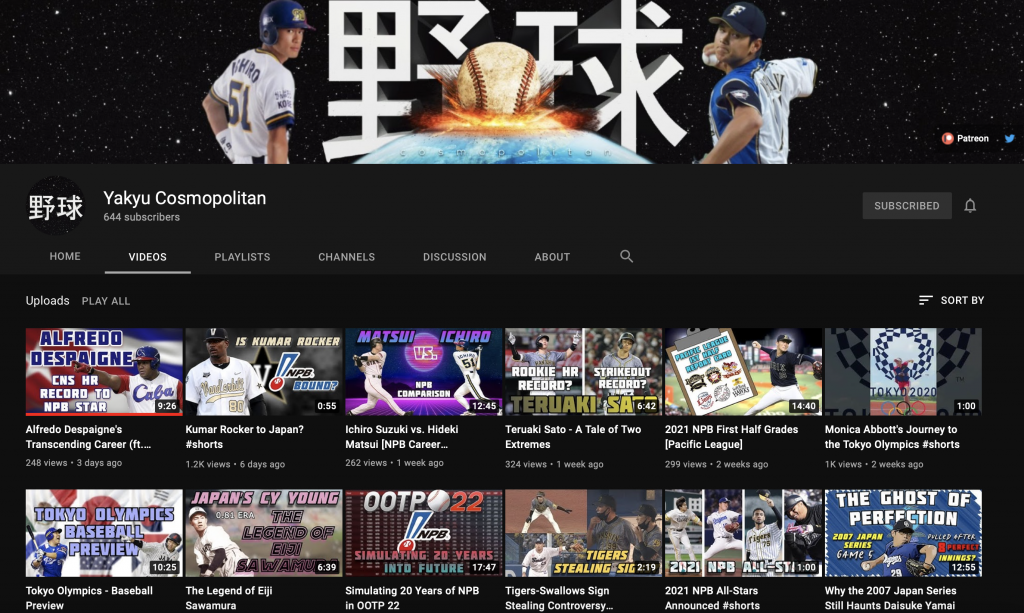Open the channel search magnifier icon

(x=626, y=256)
